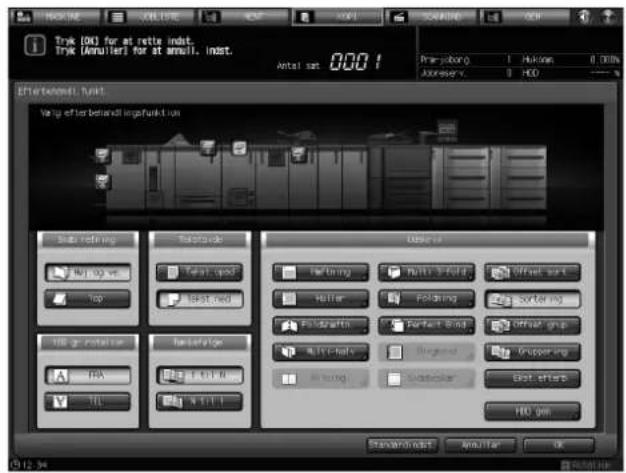
Task: Select Multi-halv fold option
Action: [x=321, y=352]
